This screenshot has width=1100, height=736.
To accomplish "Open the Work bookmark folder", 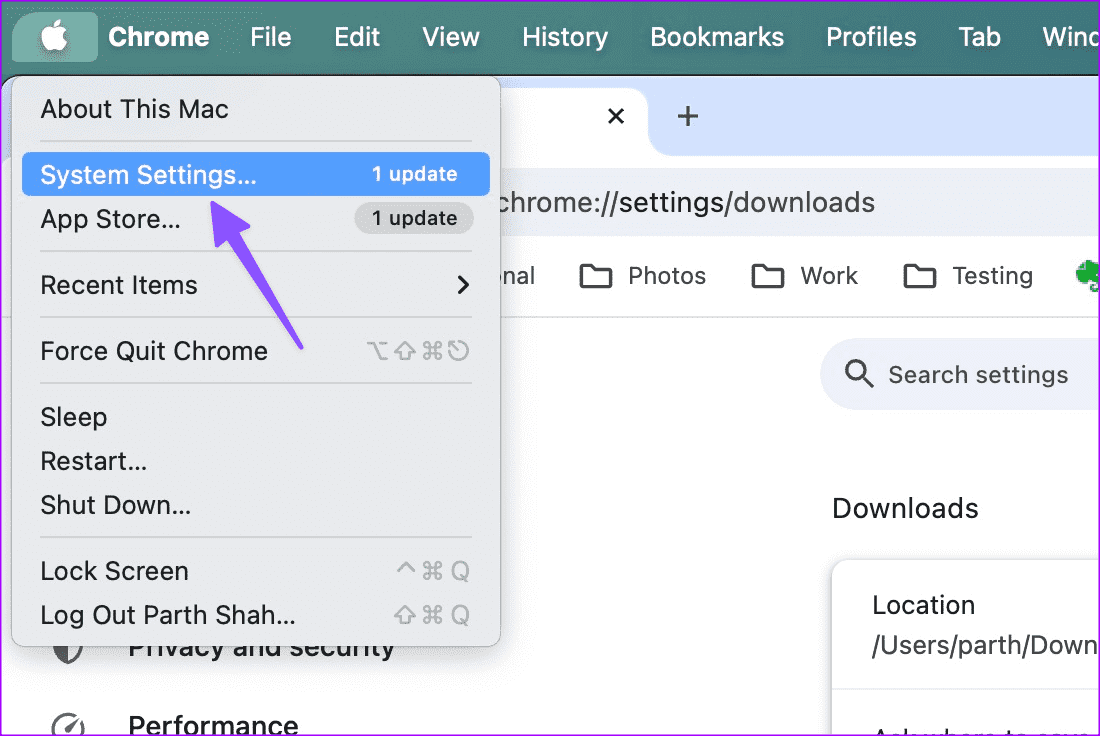I will (805, 276).
